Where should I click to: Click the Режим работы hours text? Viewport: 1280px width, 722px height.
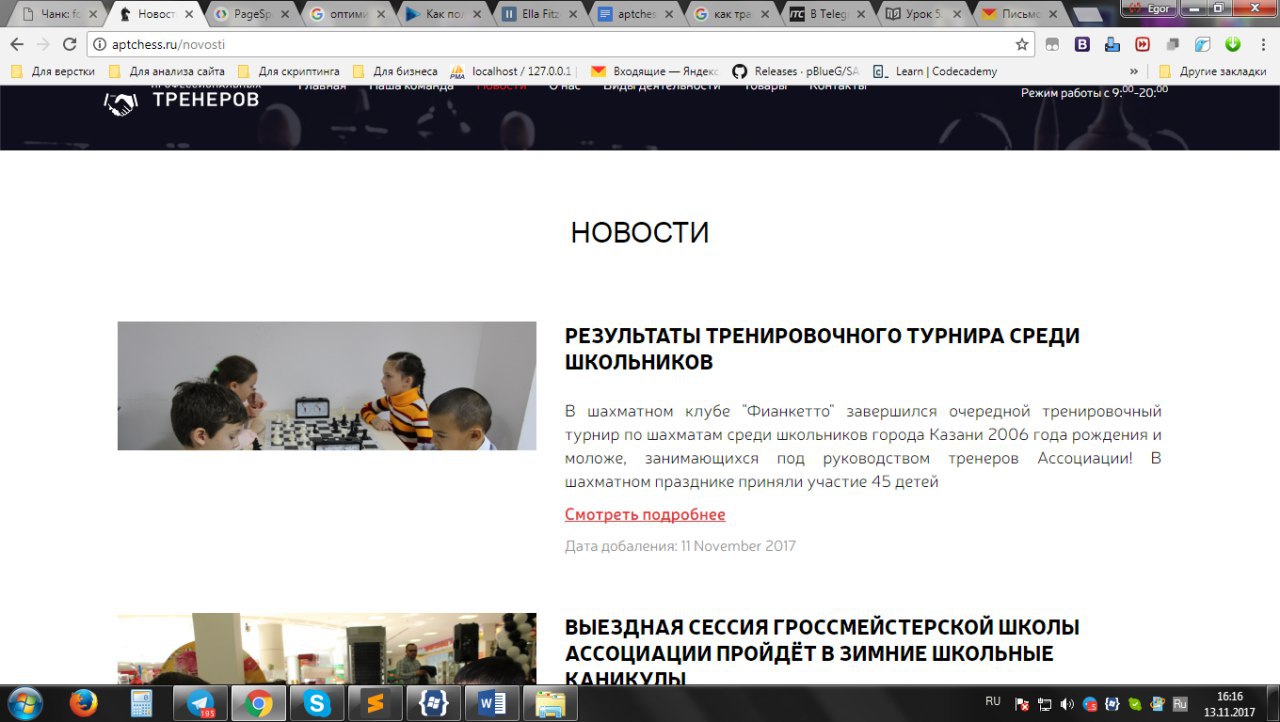point(1094,92)
